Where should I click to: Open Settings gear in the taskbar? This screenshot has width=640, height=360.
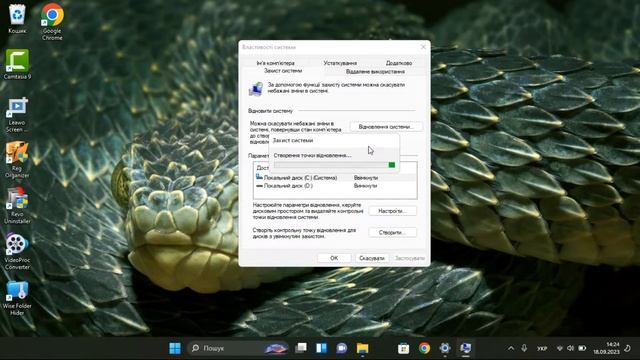pyautogui.click(x=445, y=348)
